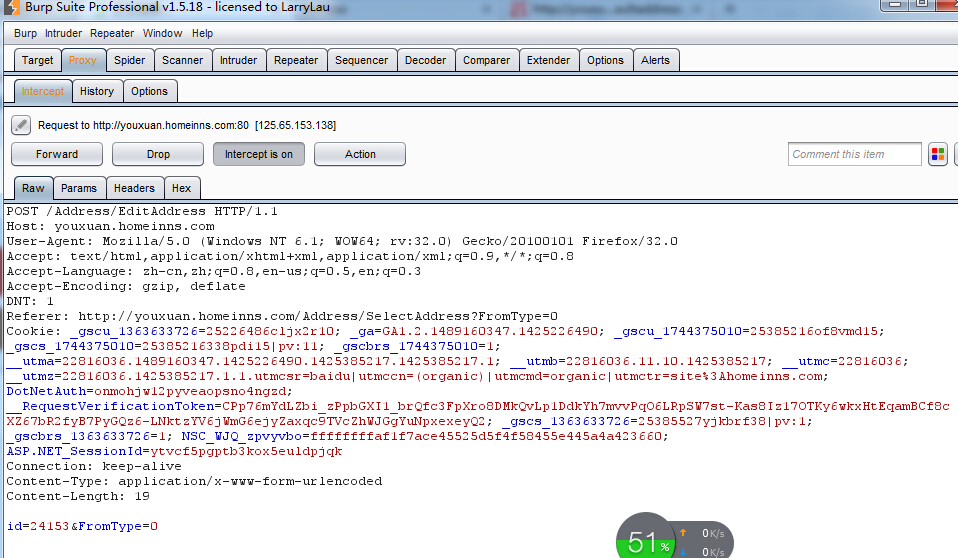Open the highlight color picker icon

coord(938,154)
